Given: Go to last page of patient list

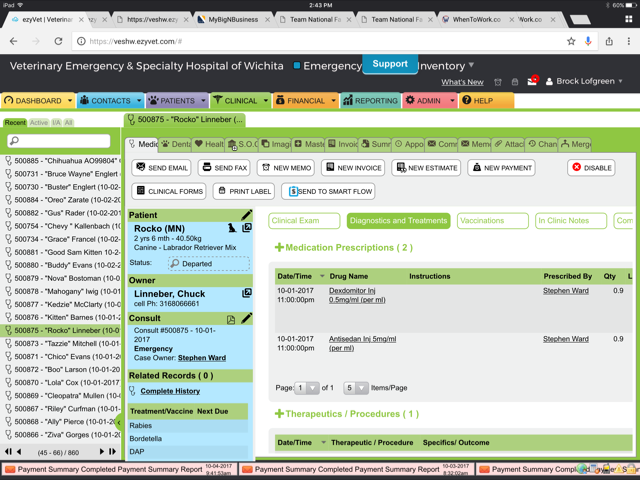Looking at the screenshot, I should pyautogui.click(x=111, y=452).
